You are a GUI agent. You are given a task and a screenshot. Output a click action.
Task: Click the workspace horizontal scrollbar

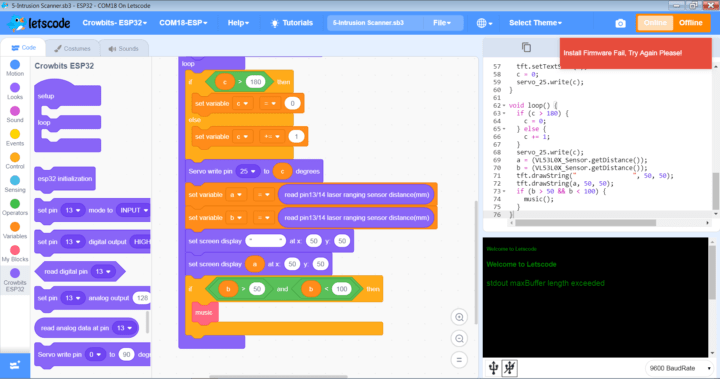pyautogui.click(x=278, y=377)
